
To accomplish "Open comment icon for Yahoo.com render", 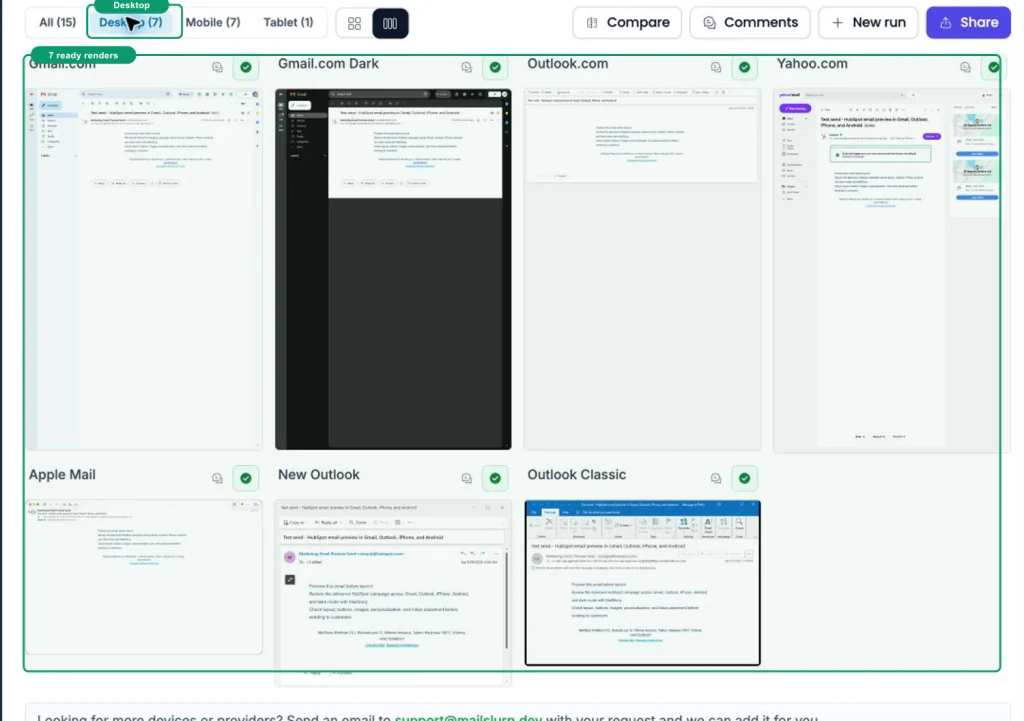I will click(965, 67).
